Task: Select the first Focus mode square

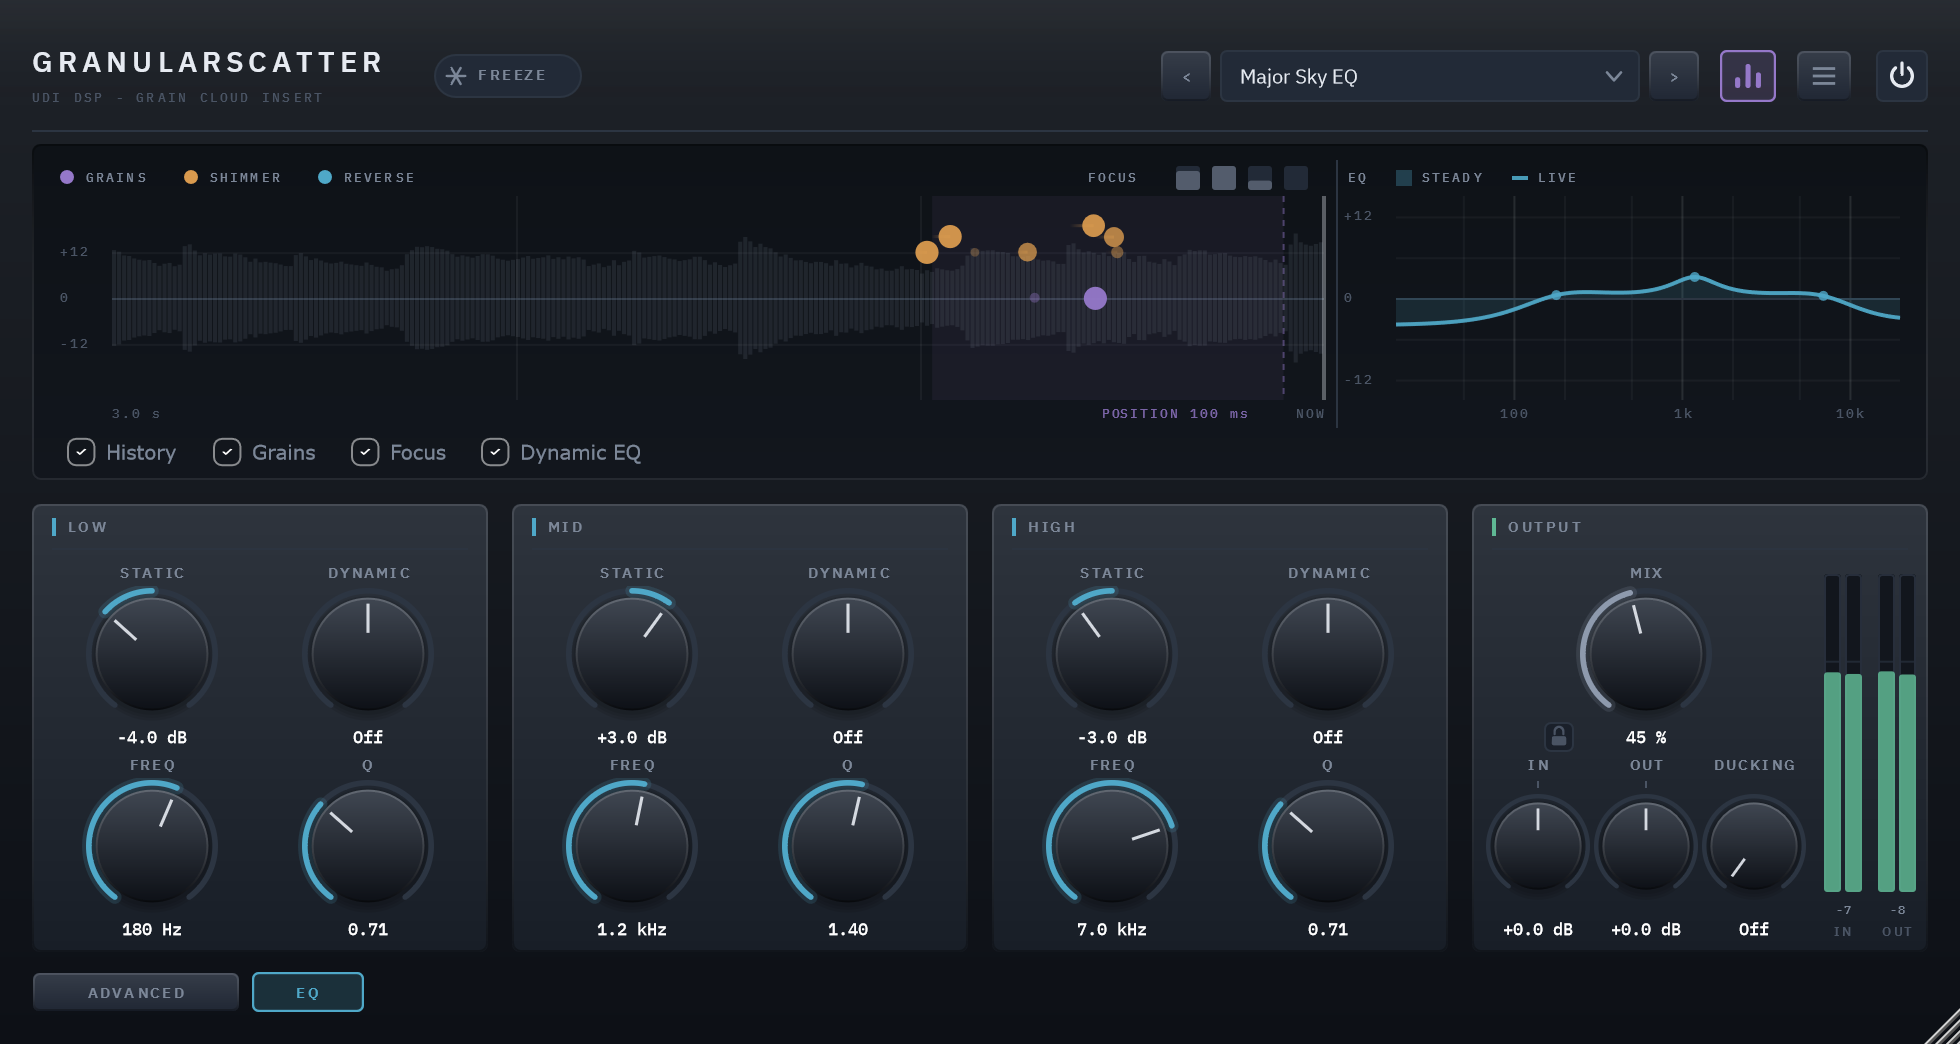Action: [x=1188, y=178]
